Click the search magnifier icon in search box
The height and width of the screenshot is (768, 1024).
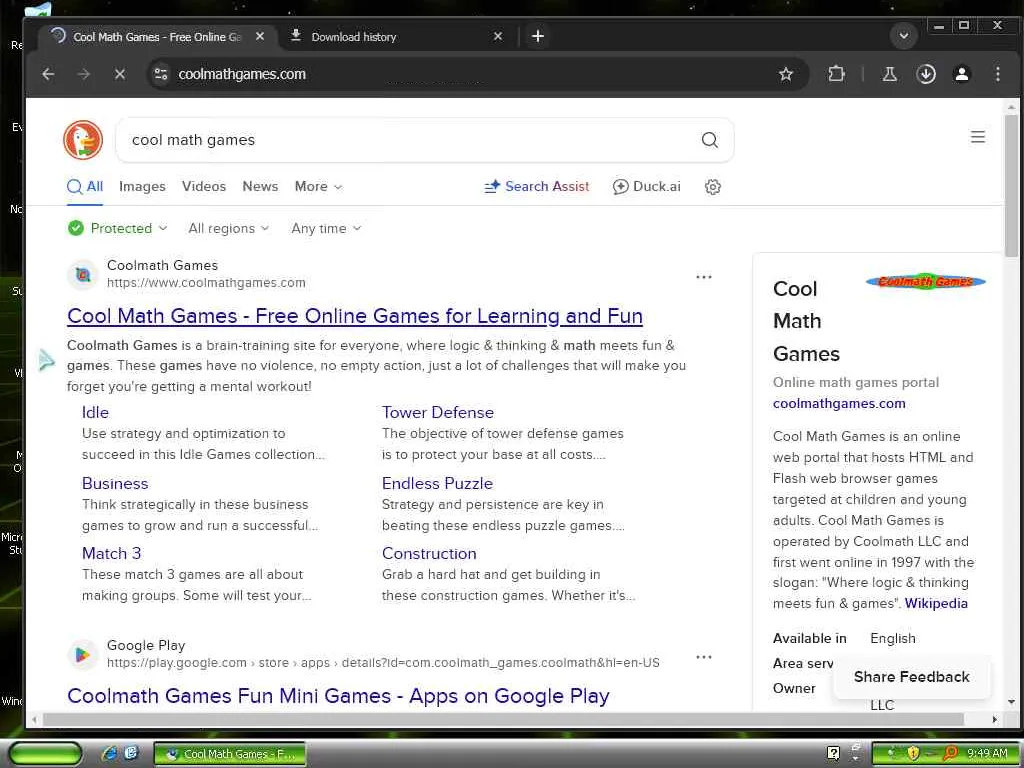click(709, 140)
